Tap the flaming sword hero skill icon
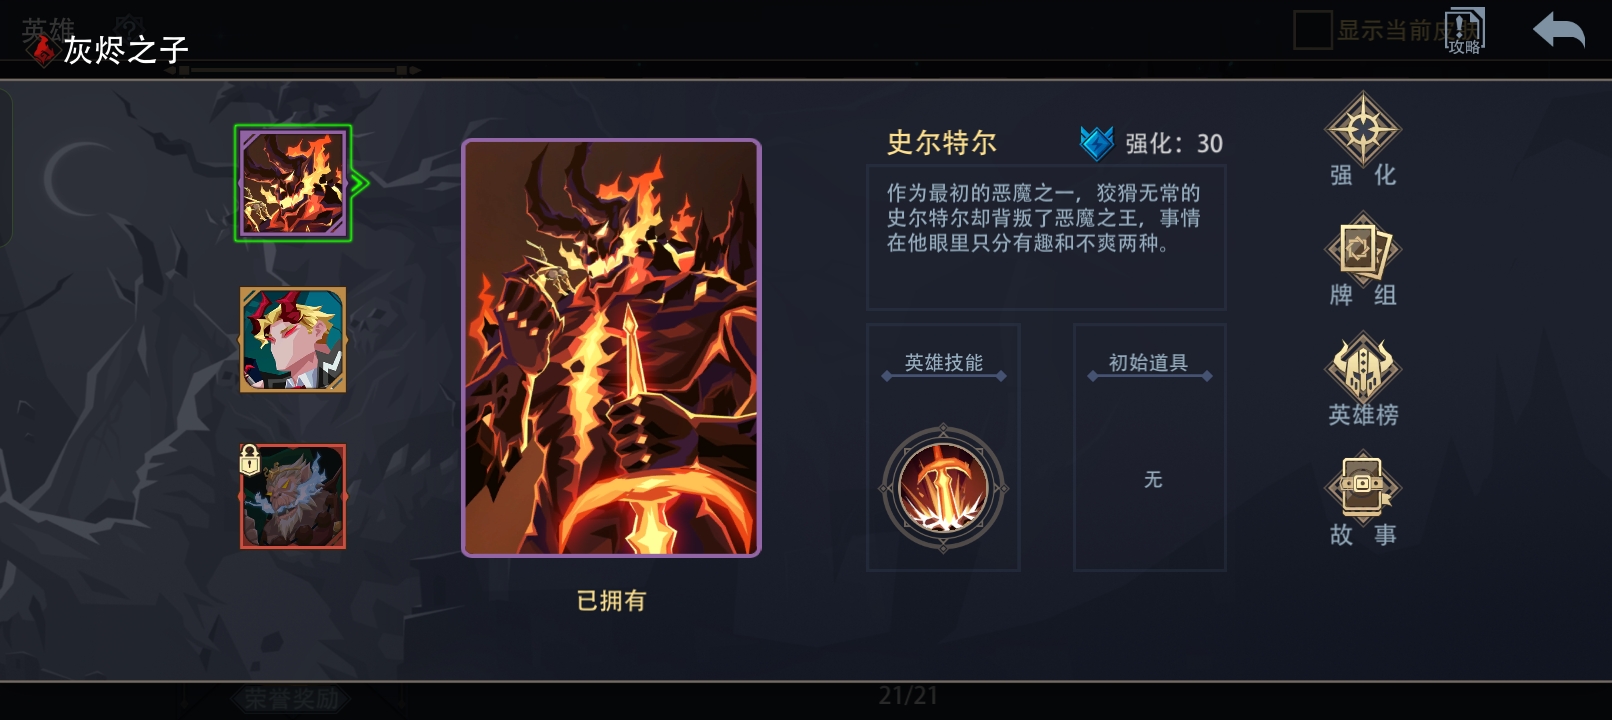1612x720 pixels. [943, 488]
